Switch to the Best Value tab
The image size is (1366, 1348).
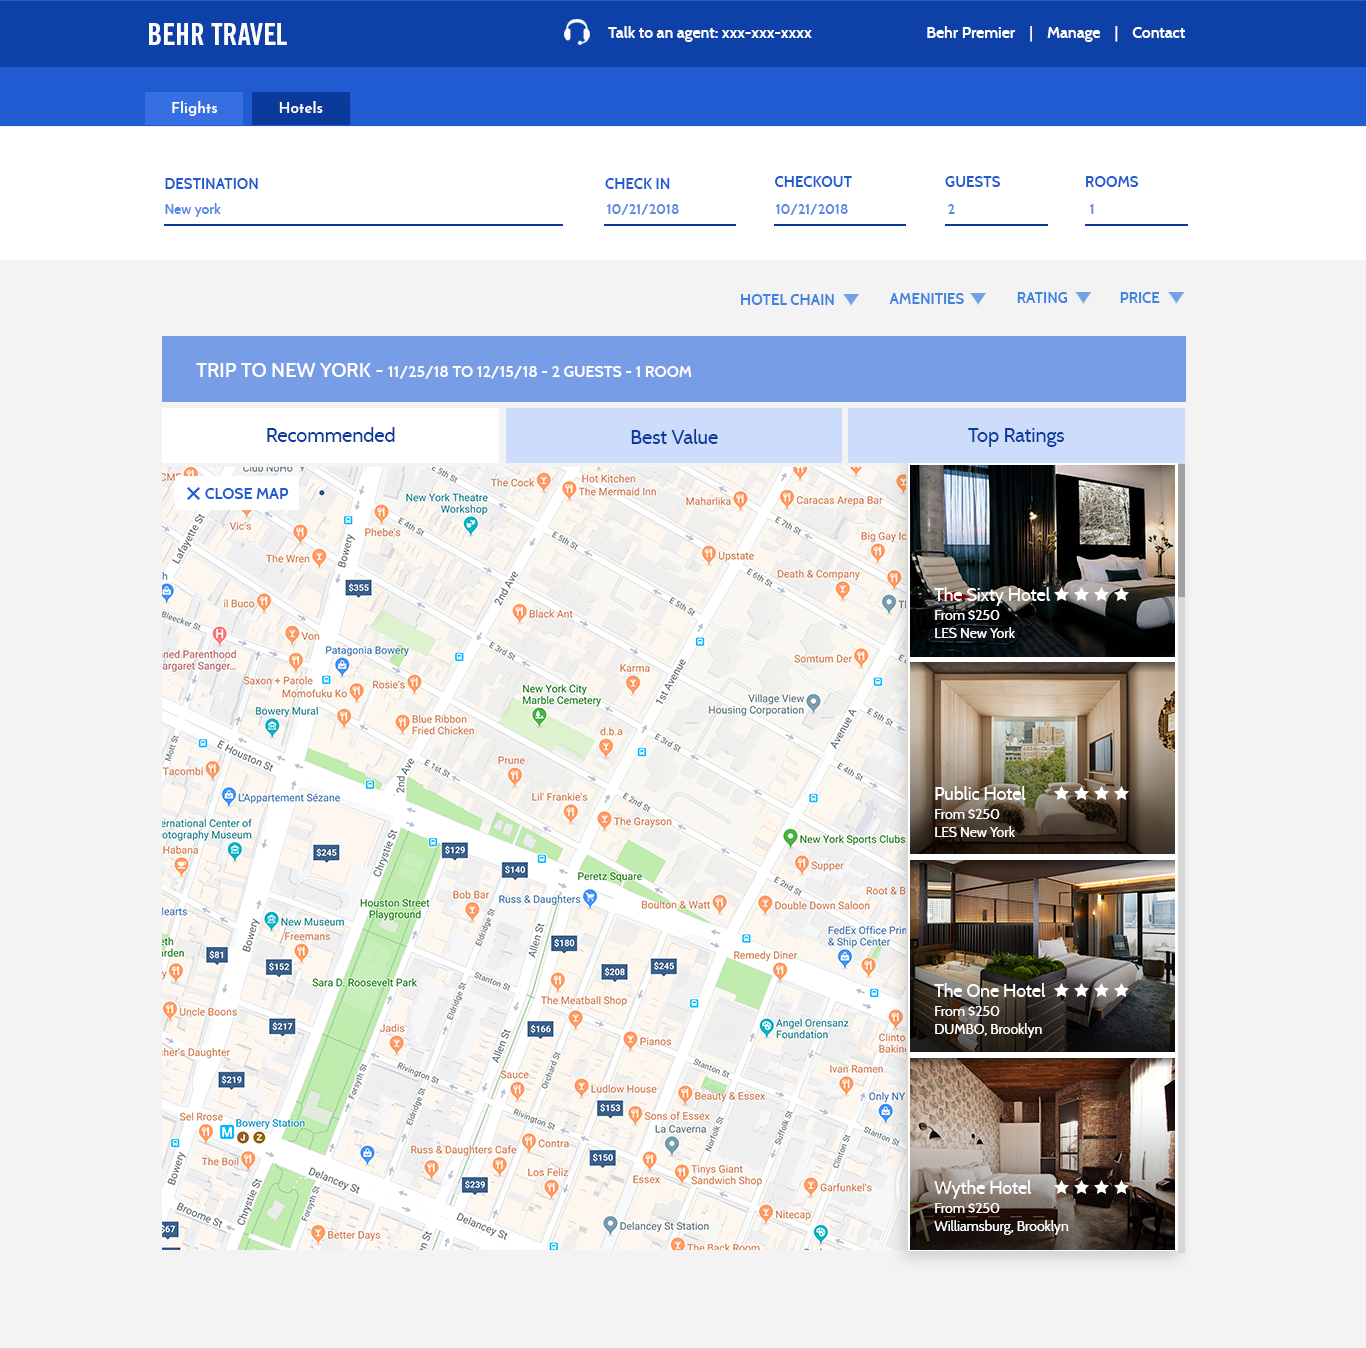pos(674,436)
